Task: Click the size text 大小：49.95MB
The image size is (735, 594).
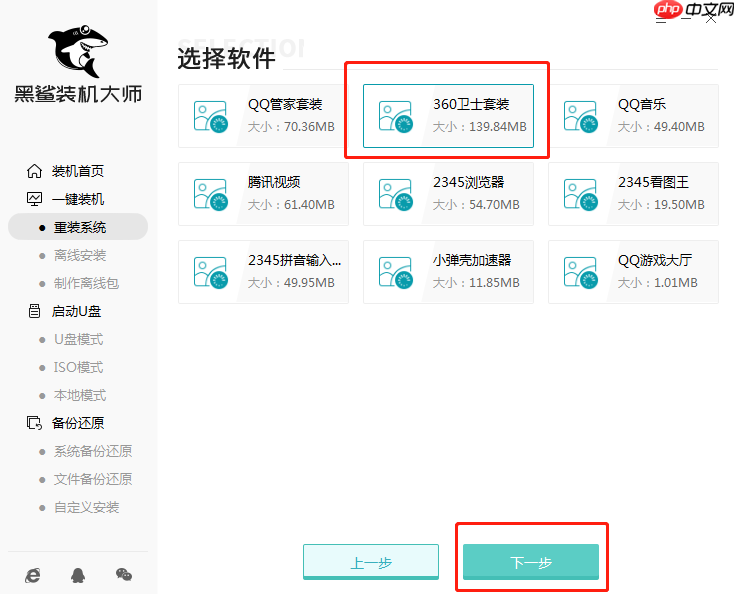Action: tap(291, 282)
